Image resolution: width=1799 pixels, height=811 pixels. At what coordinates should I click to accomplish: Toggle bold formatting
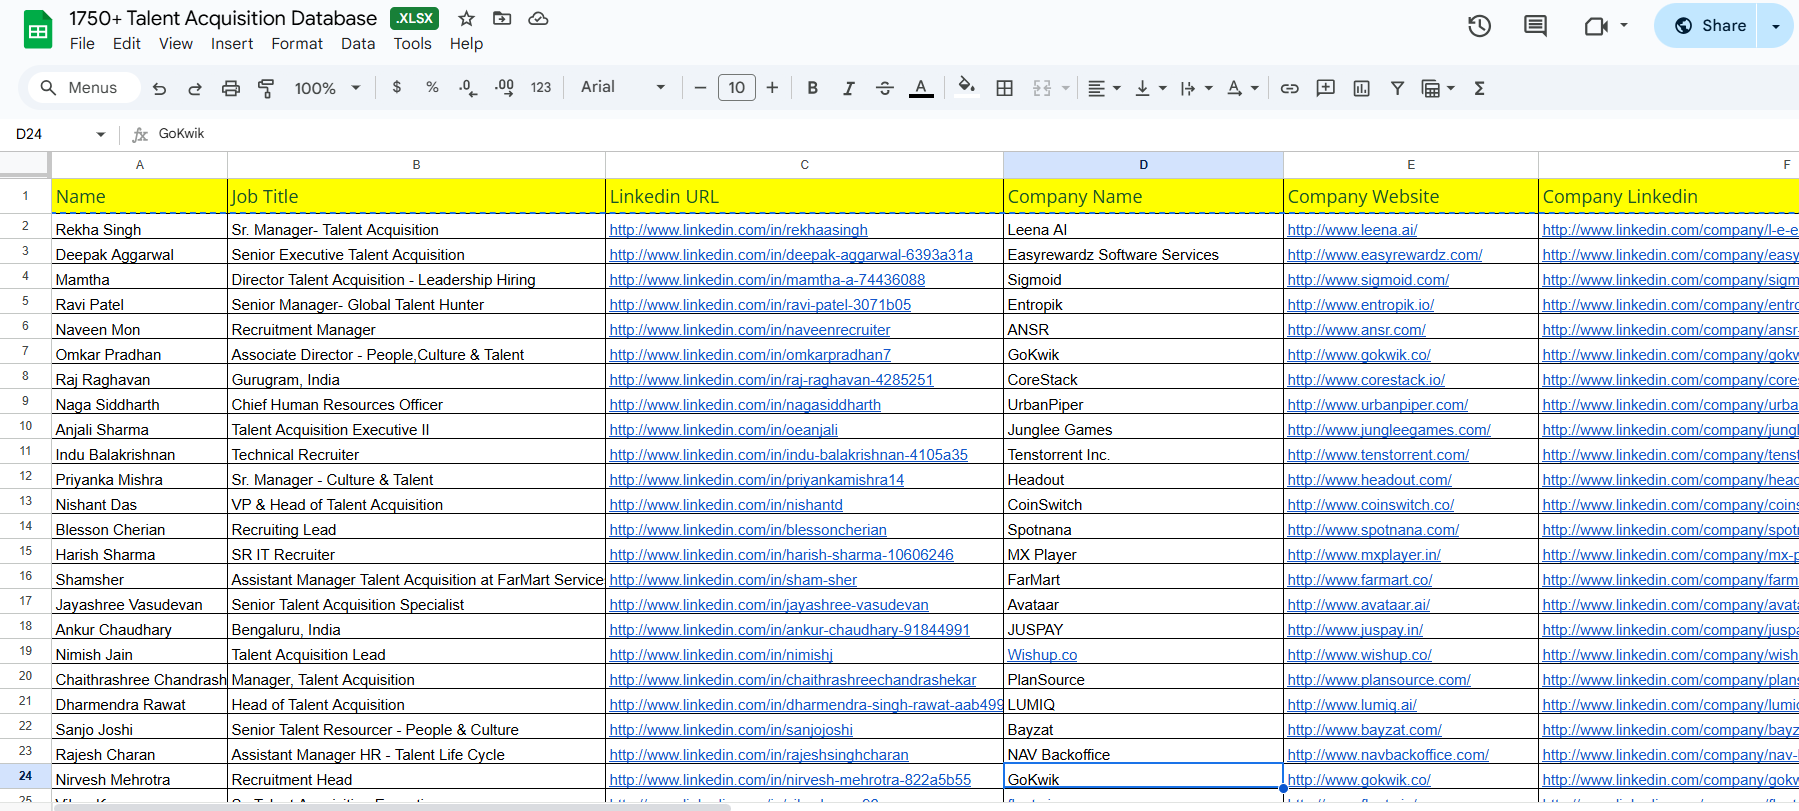click(x=813, y=88)
